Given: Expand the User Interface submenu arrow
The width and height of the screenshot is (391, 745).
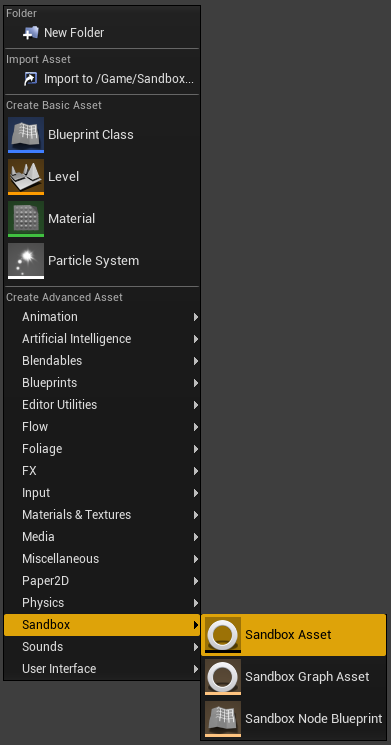Looking at the screenshot, I should coord(196,669).
